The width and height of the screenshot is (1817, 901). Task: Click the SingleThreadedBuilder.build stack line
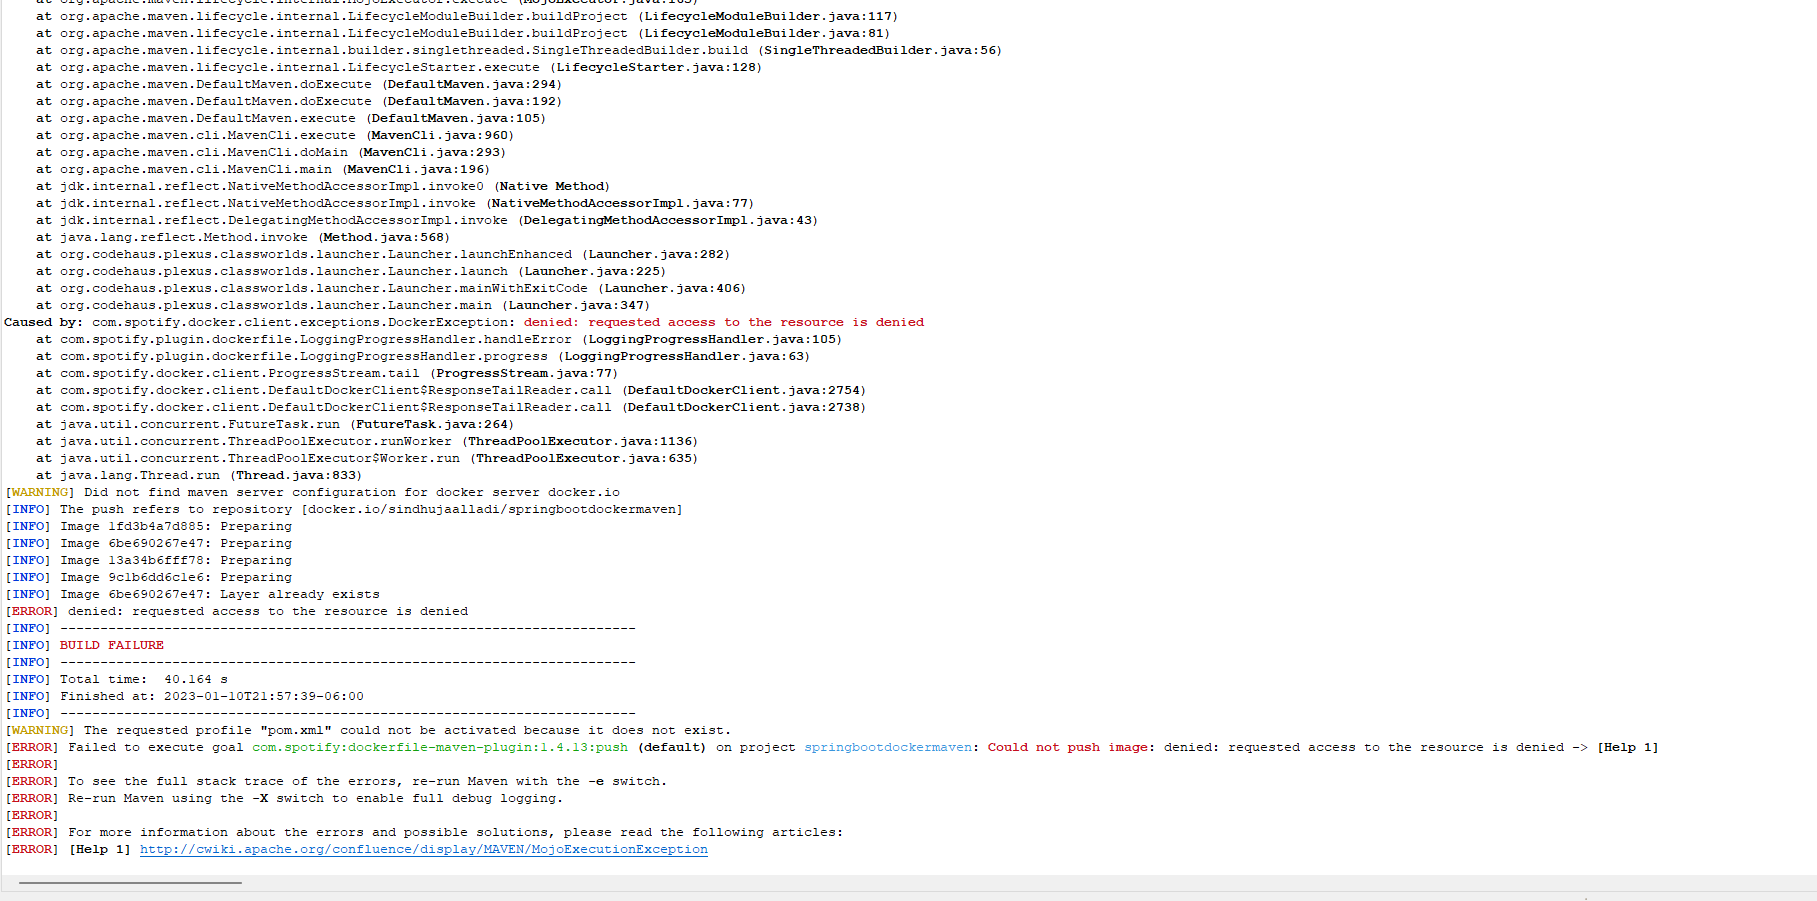519,50
